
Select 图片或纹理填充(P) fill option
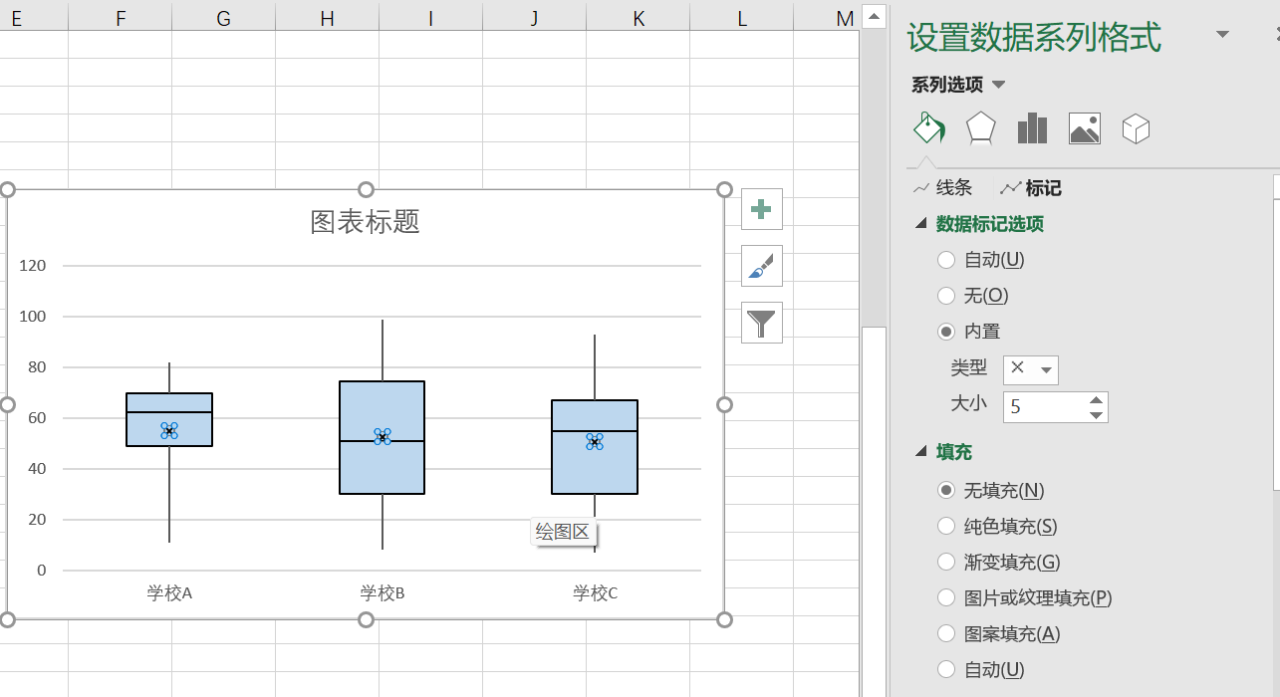[x=1025, y=598]
